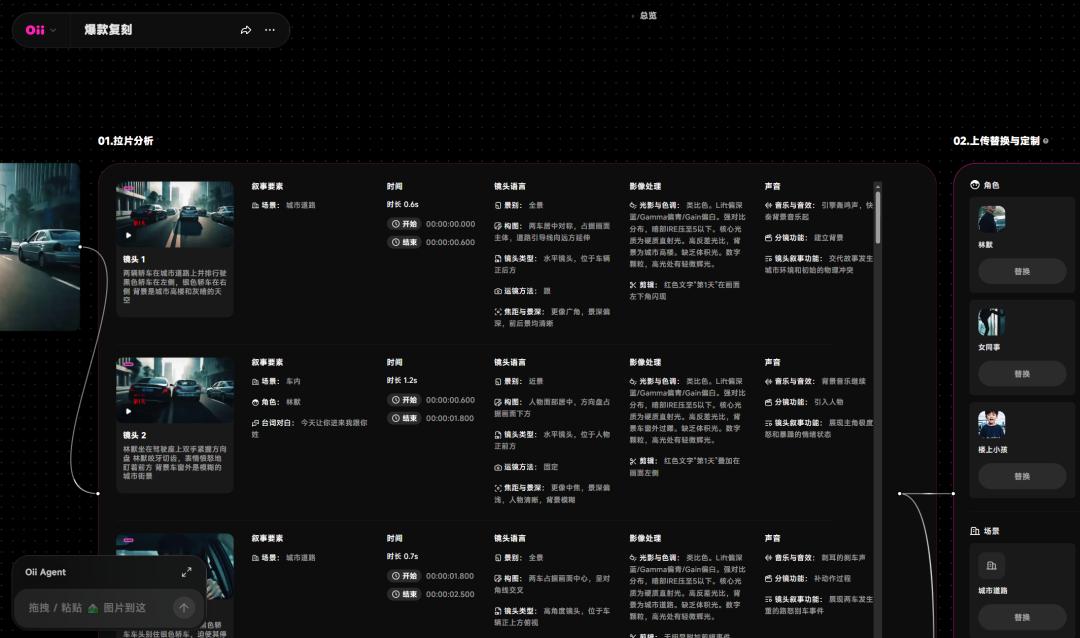Click the share arrow icon

pos(246,30)
